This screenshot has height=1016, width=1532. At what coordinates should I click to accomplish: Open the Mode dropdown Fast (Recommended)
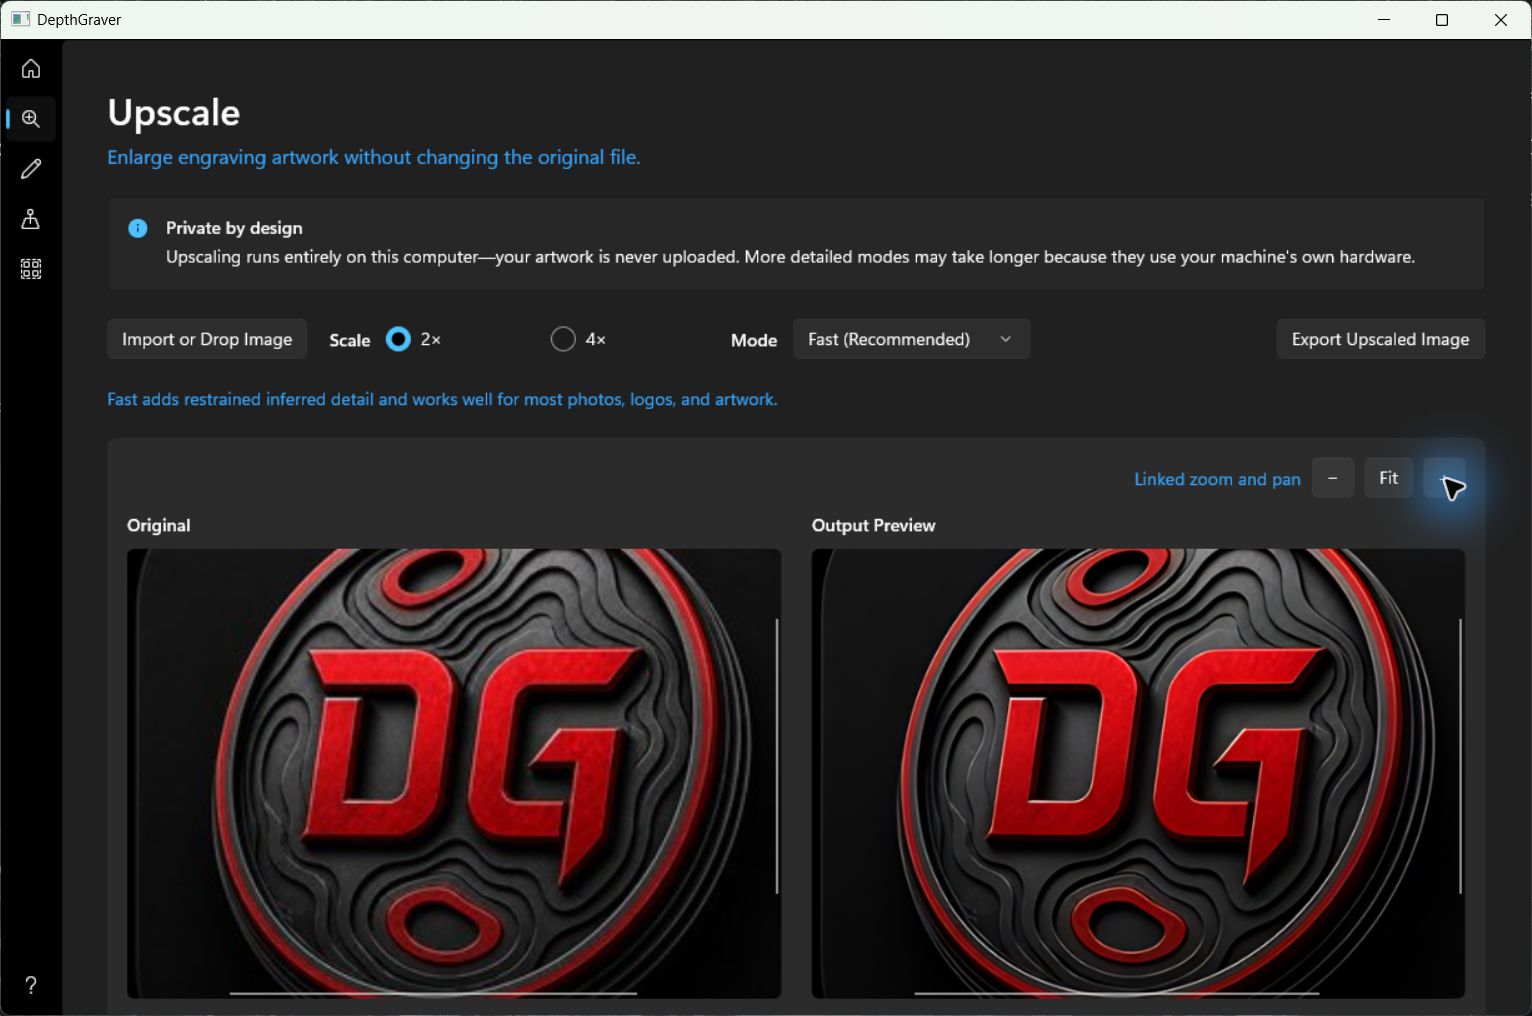tap(911, 339)
